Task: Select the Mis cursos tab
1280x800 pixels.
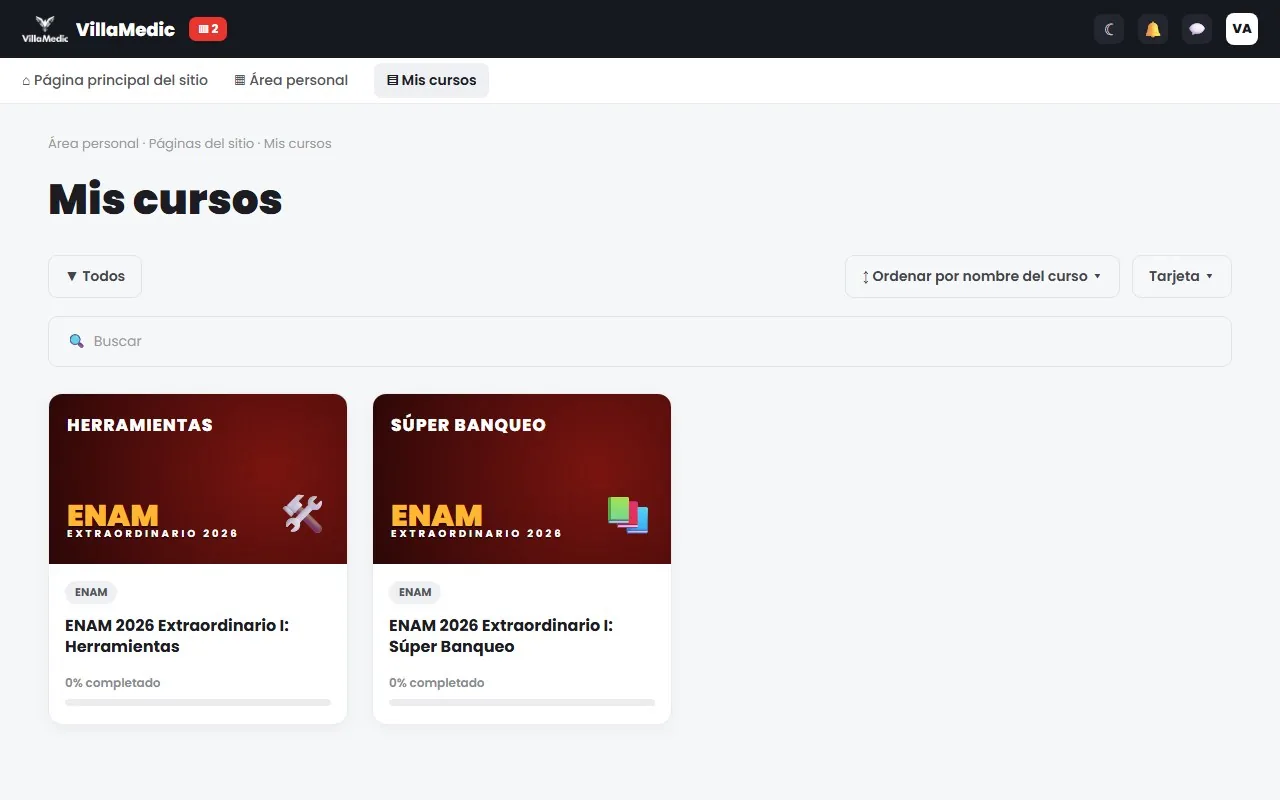Action: point(431,80)
